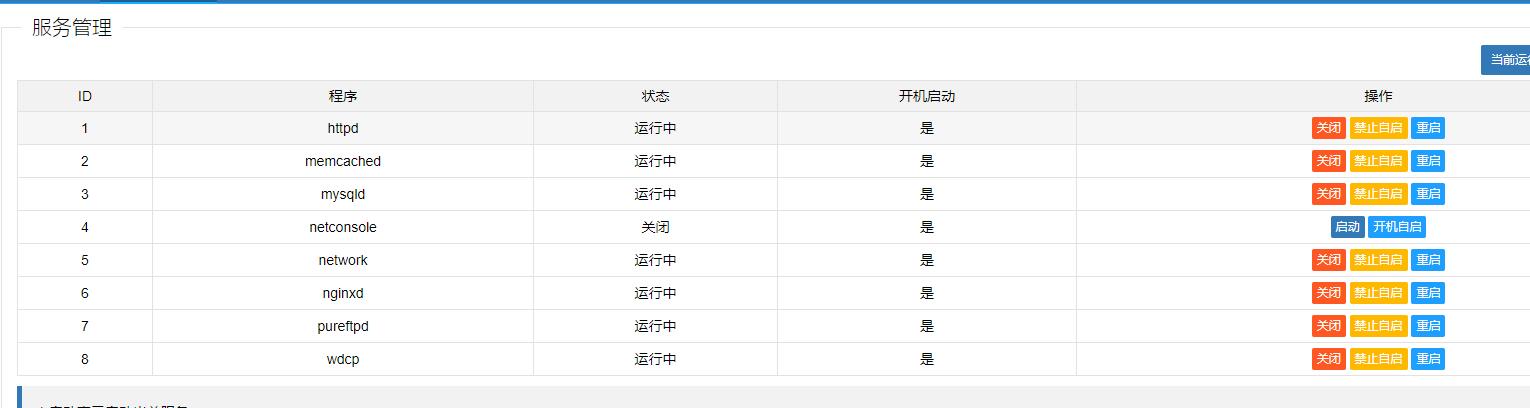1530x408 pixels.
Task: Restart the nginxd service
Action: 1428,293
